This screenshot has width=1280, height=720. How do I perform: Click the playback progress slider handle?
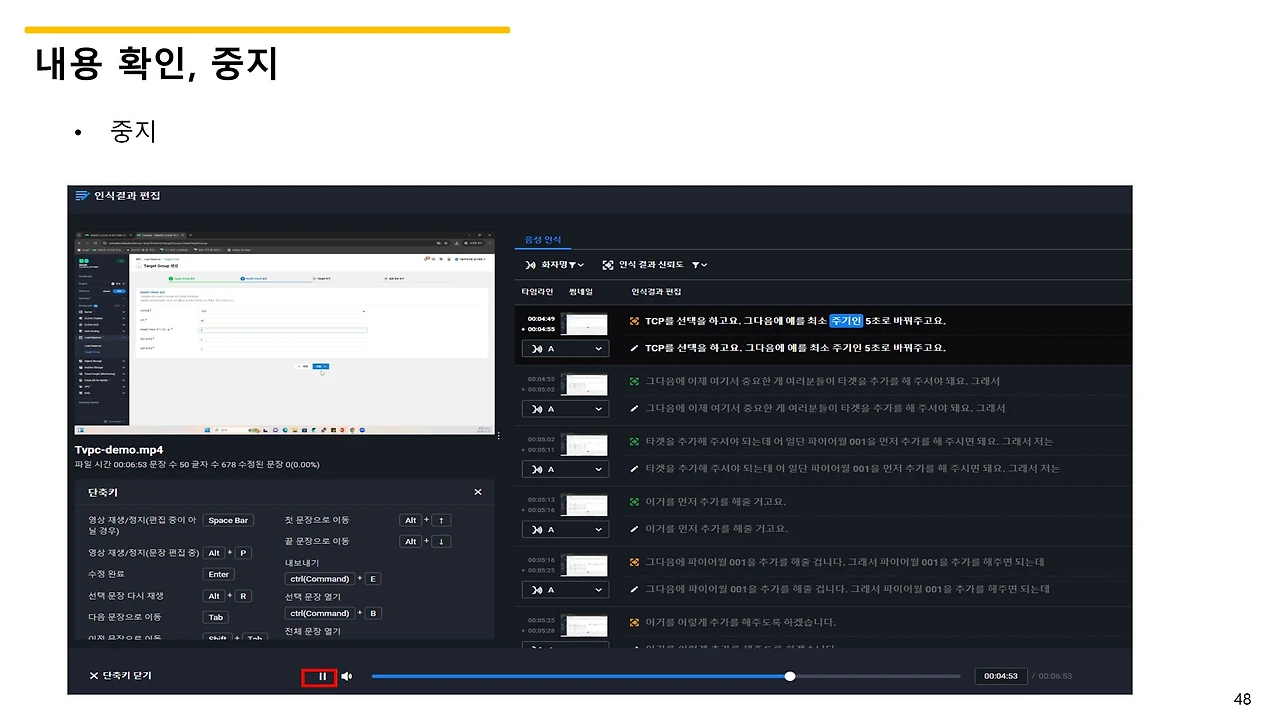(790, 677)
